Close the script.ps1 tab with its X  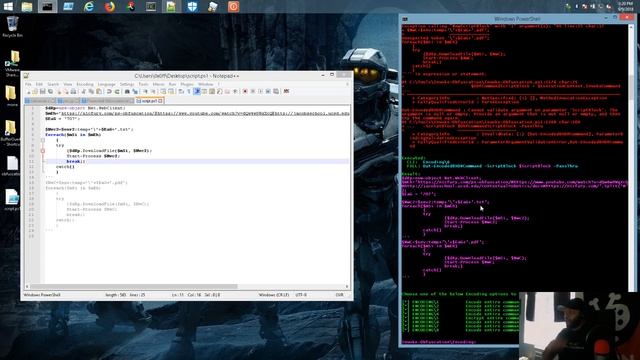(x=160, y=100)
